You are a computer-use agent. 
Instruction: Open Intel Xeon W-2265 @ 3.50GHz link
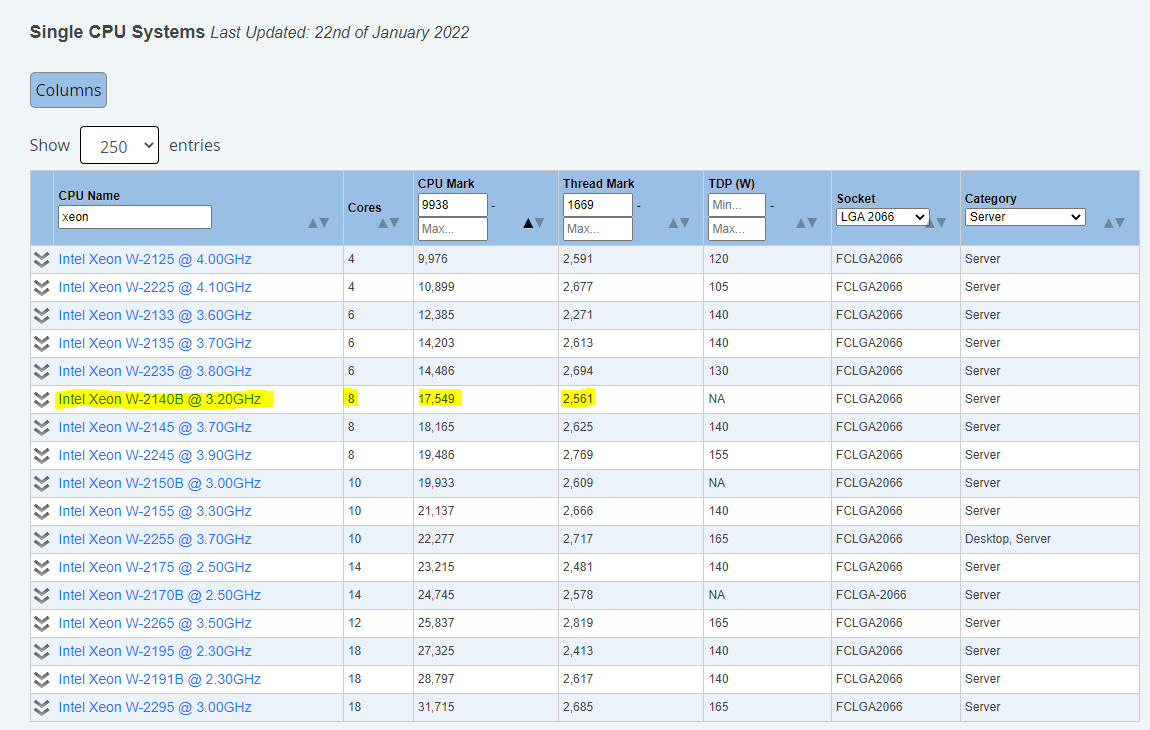pyautogui.click(x=155, y=624)
